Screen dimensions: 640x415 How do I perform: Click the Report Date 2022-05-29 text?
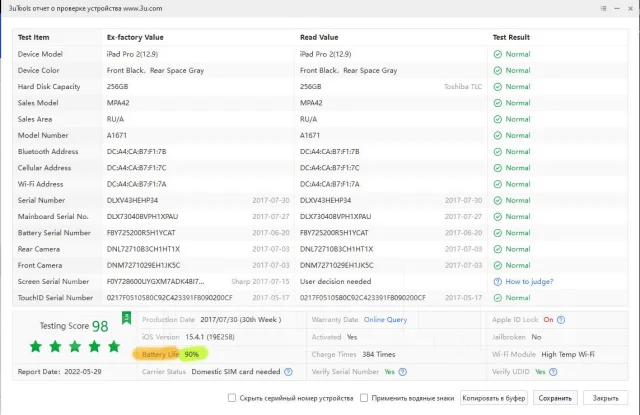[x=60, y=372]
